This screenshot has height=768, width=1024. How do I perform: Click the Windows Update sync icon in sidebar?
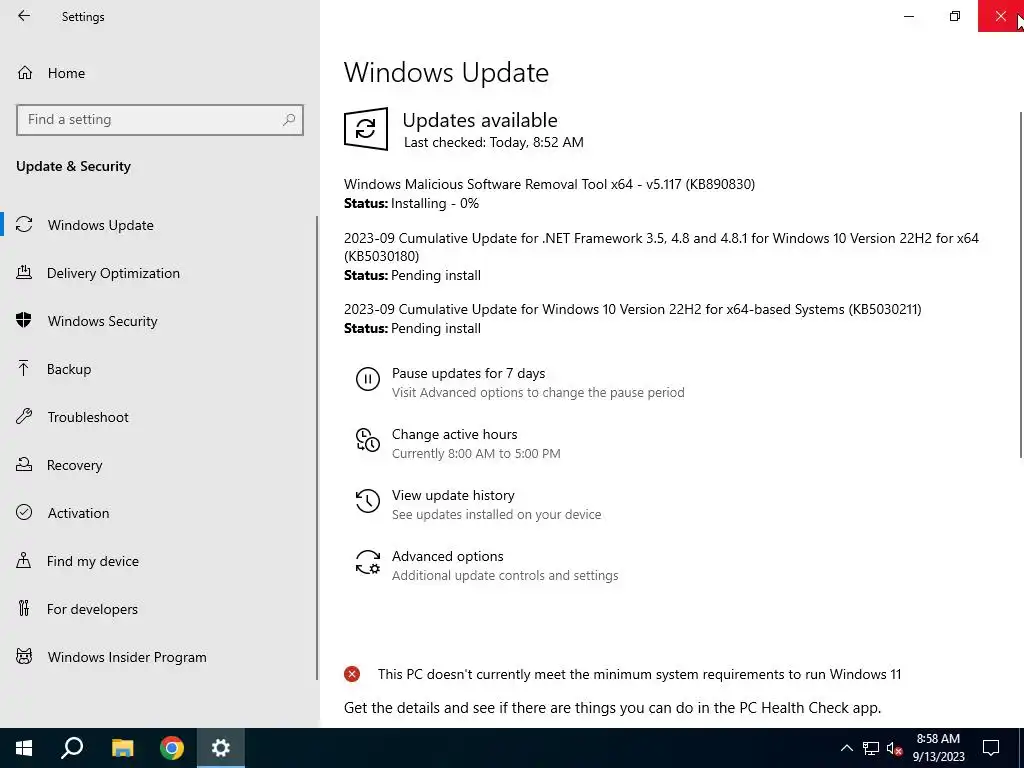24,225
